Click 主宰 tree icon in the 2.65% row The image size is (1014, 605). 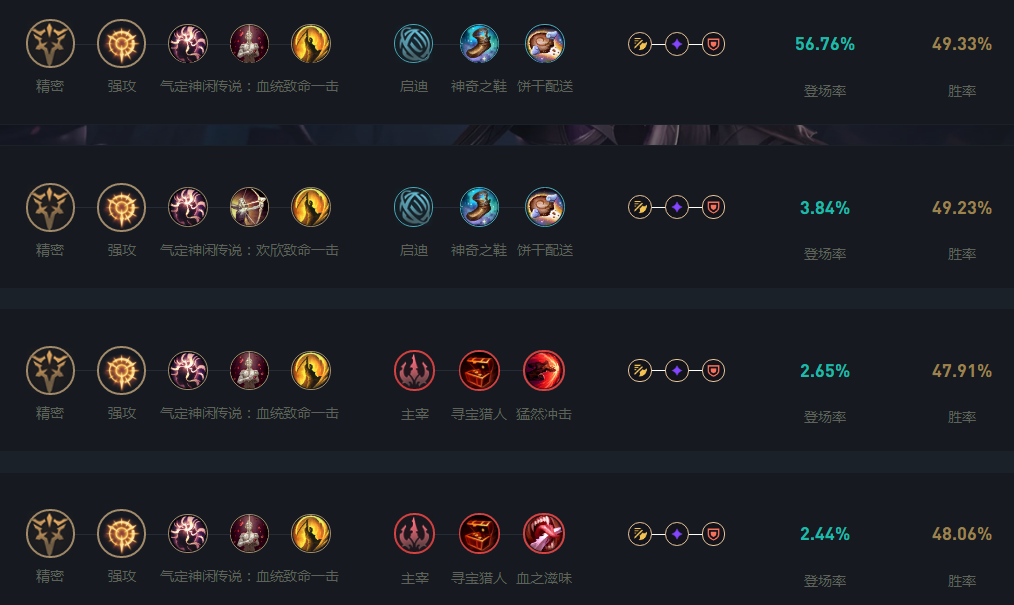click(x=414, y=371)
